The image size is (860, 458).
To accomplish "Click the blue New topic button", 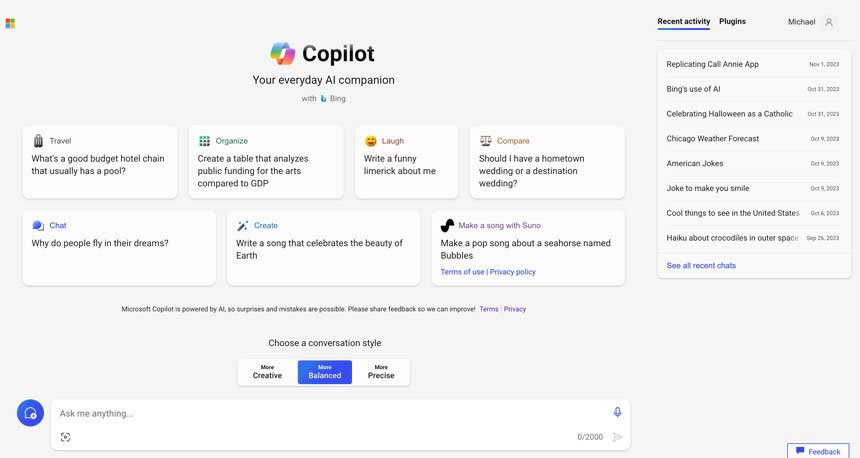I will (x=30, y=412).
